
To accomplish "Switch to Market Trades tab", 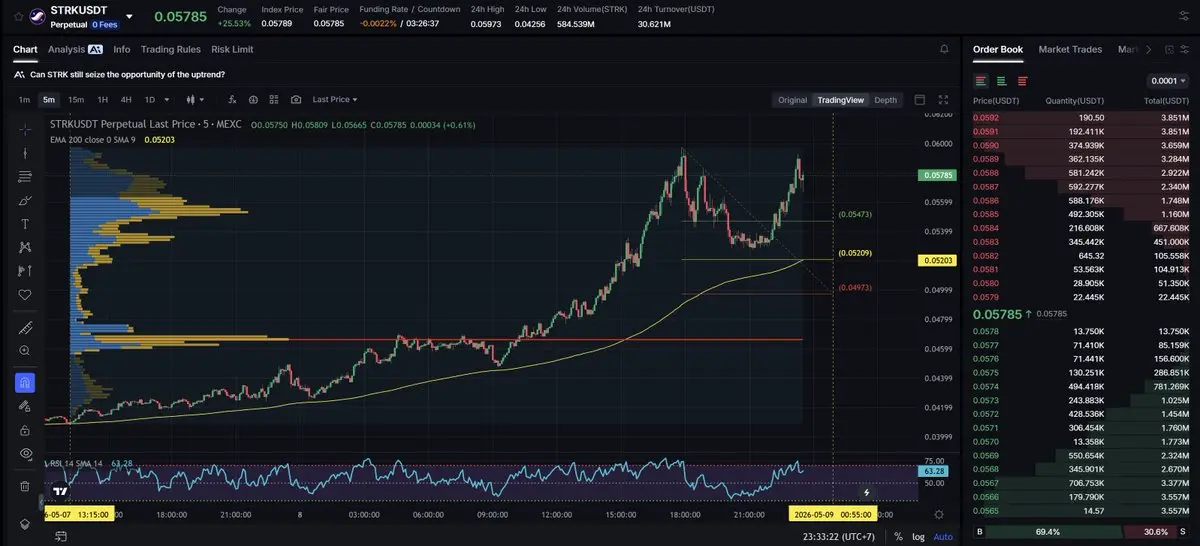I will point(1070,49).
